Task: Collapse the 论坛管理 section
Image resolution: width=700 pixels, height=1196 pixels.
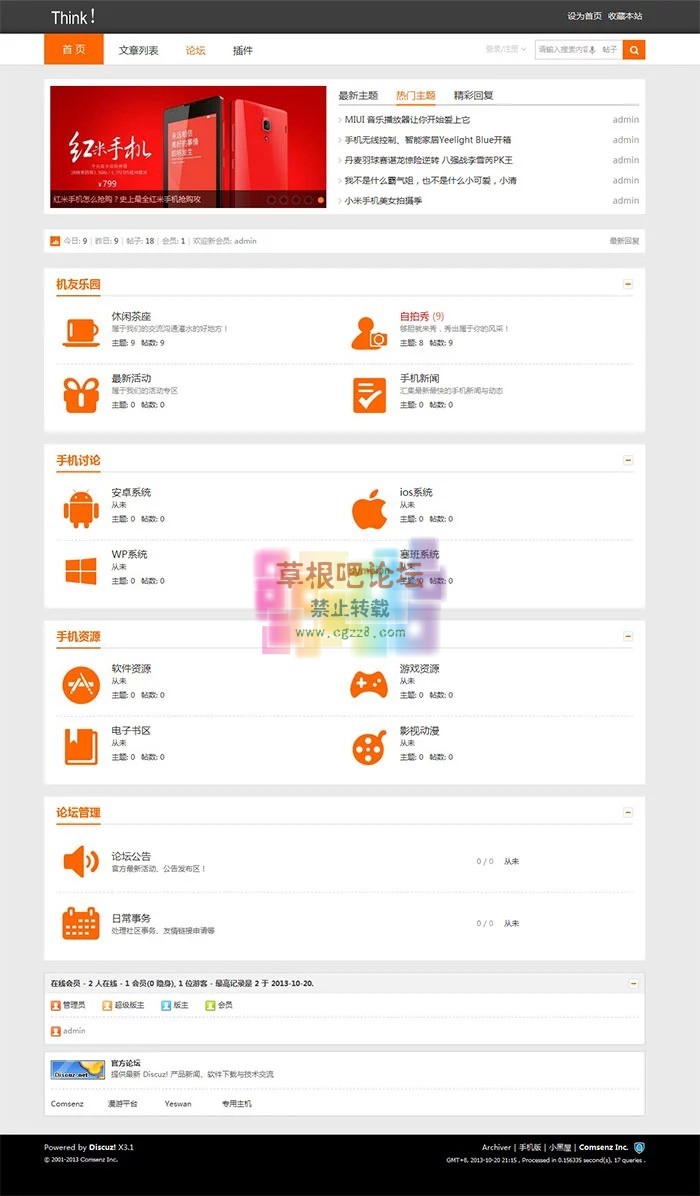Action: 628,812
